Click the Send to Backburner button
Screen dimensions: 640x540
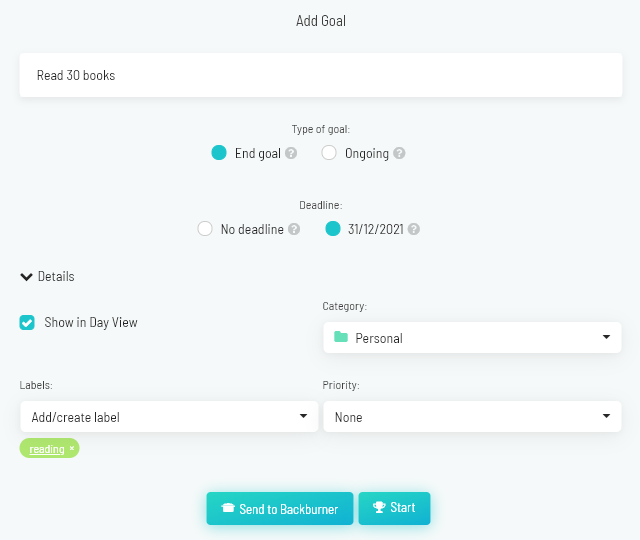pyautogui.click(x=280, y=508)
